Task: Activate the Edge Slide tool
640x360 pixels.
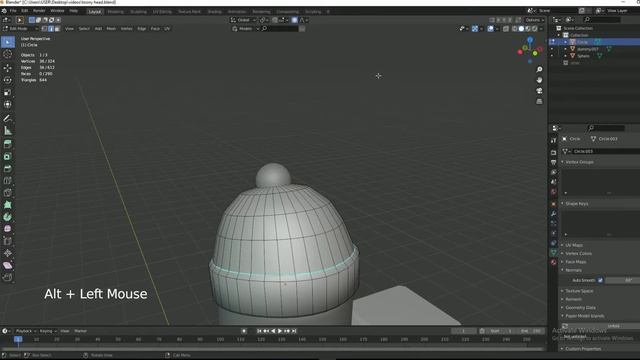Action: pyautogui.click(x=8, y=241)
